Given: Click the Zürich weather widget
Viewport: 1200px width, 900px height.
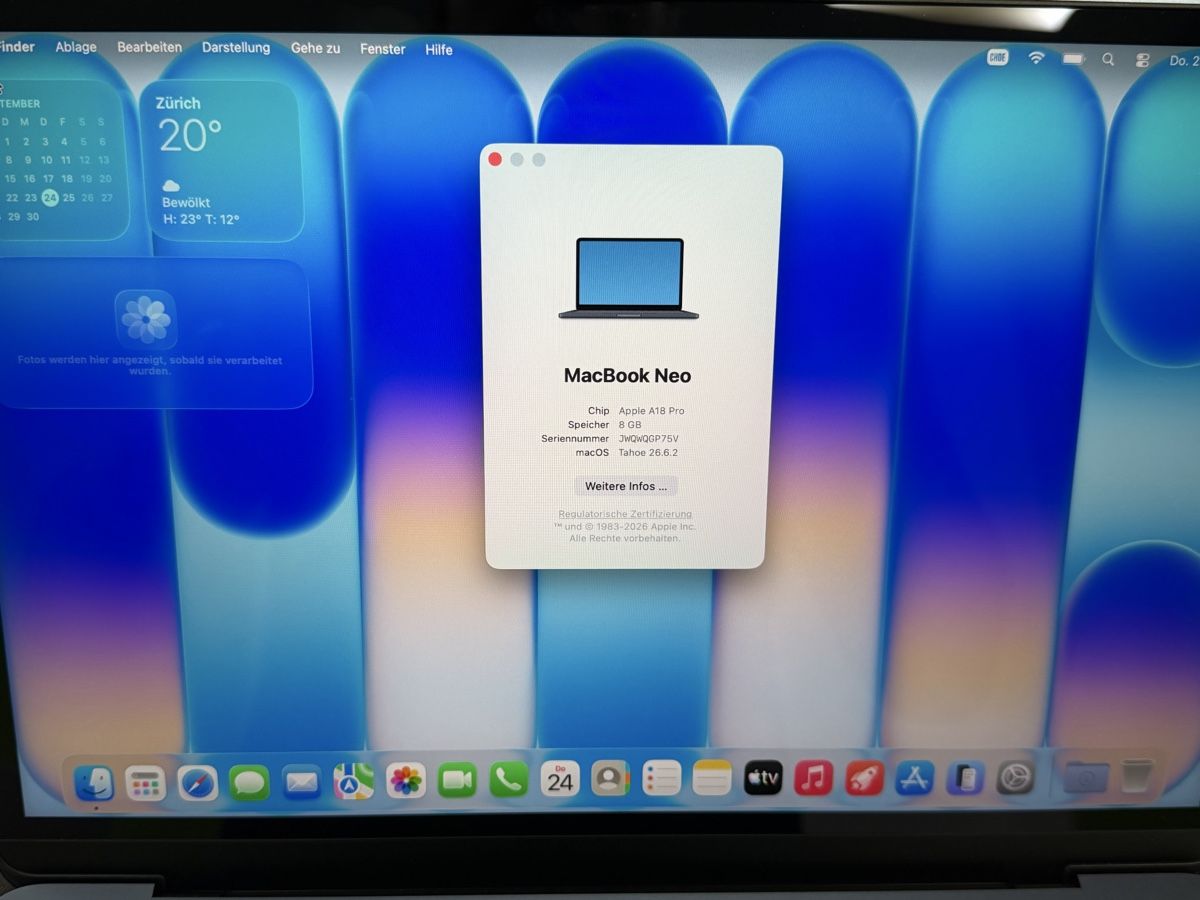Looking at the screenshot, I should 221,161.
